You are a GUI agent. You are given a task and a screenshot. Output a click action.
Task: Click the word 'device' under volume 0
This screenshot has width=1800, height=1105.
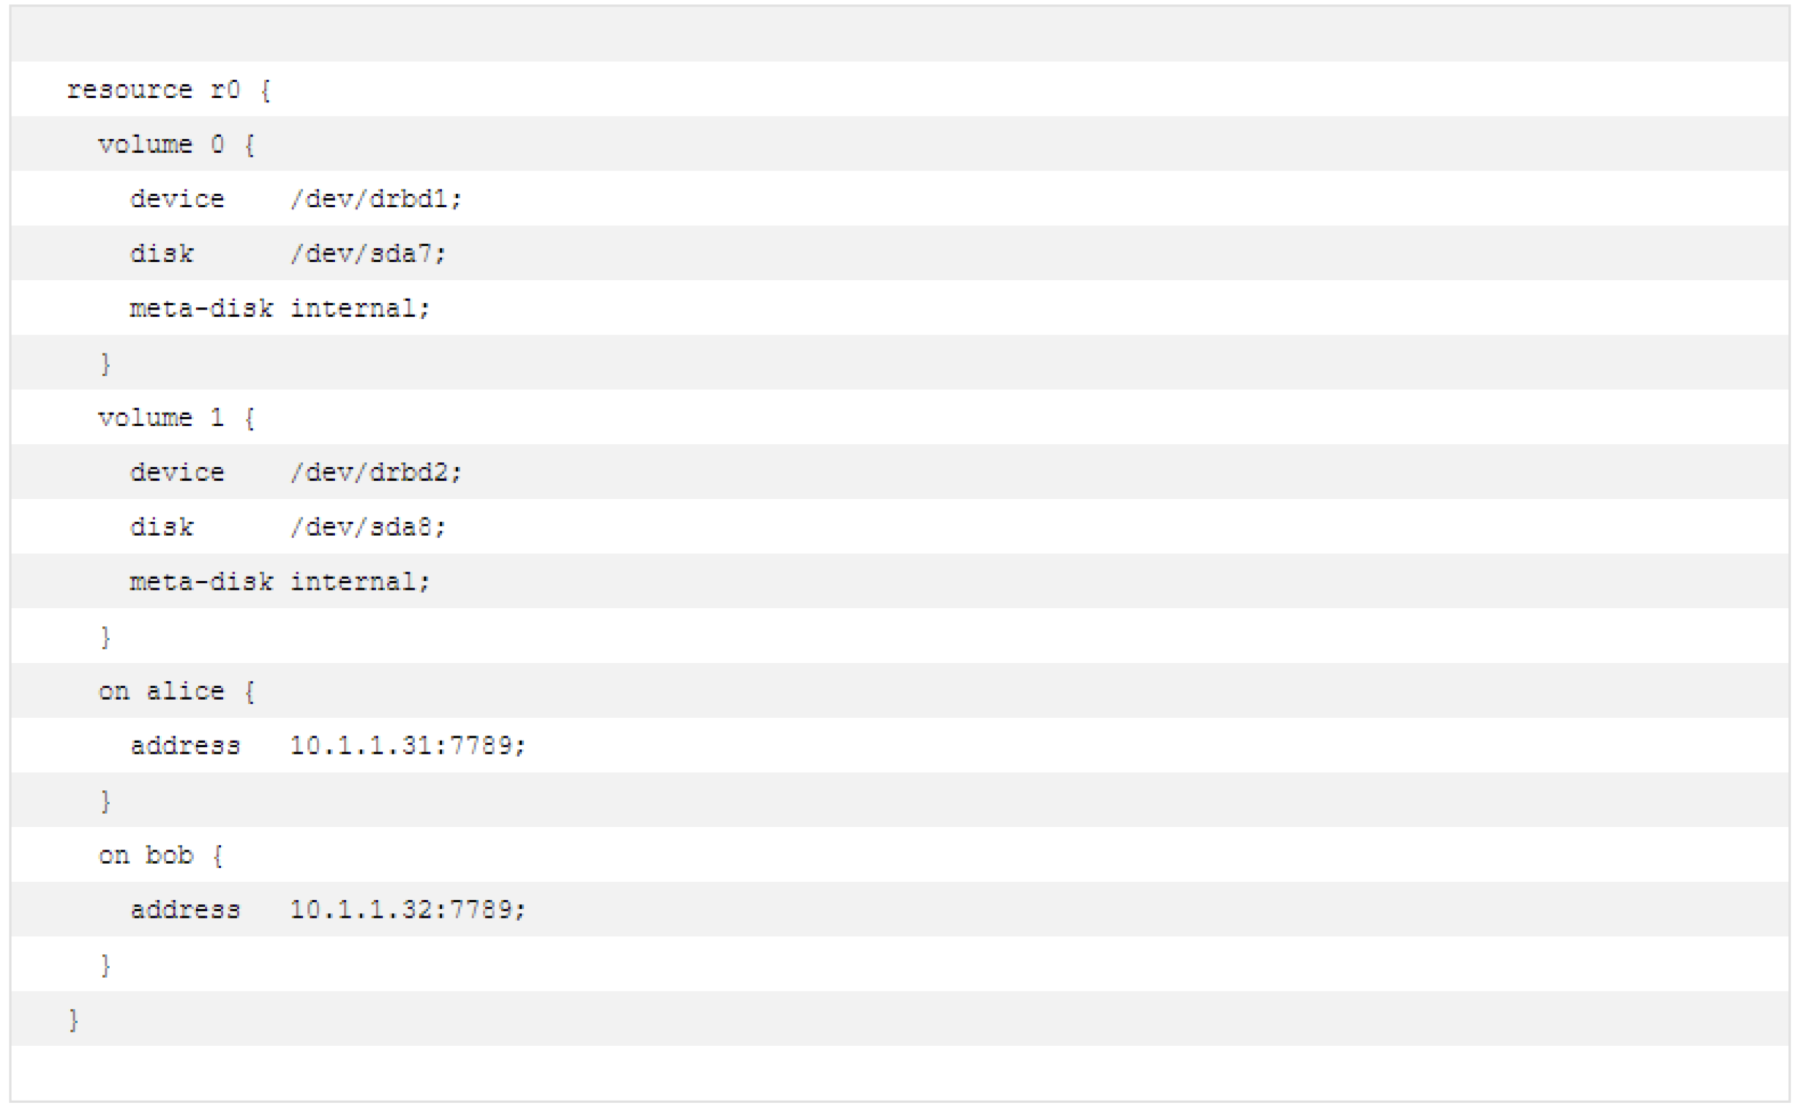[177, 199]
